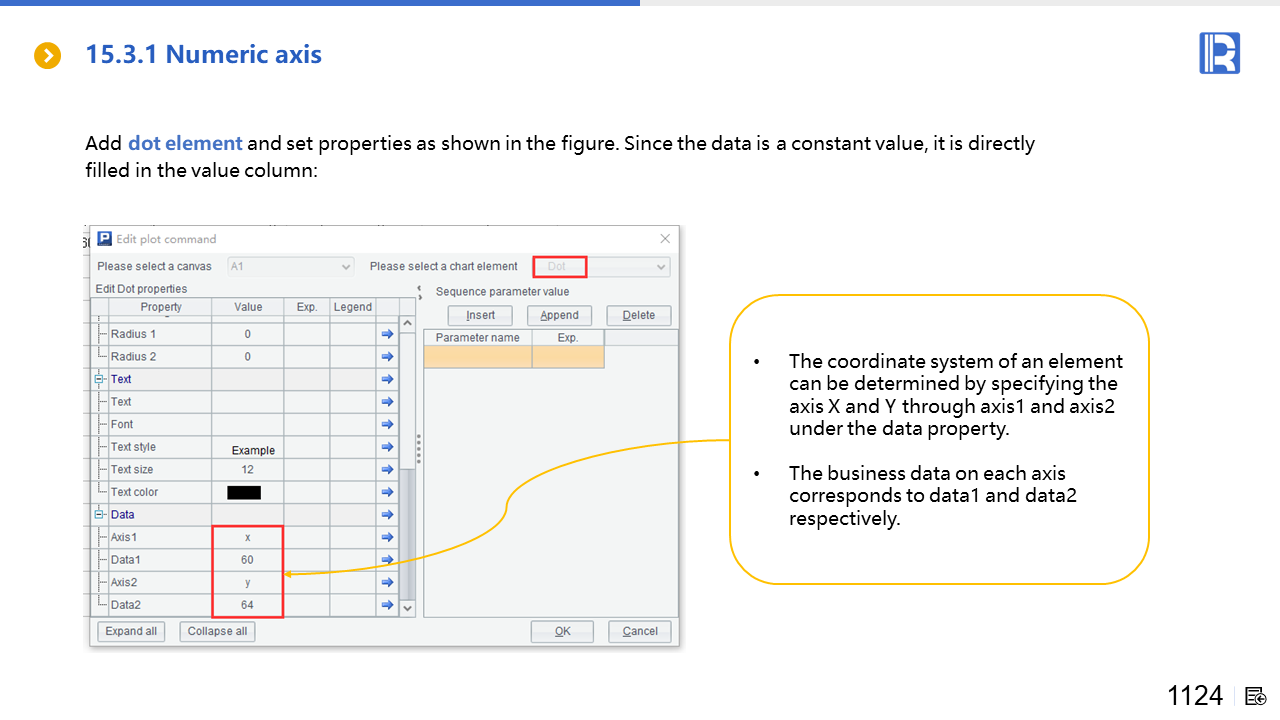Screen dimensions: 1280x720
Task: Open the canvas selection dropdown A1
Action: [290, 267]
